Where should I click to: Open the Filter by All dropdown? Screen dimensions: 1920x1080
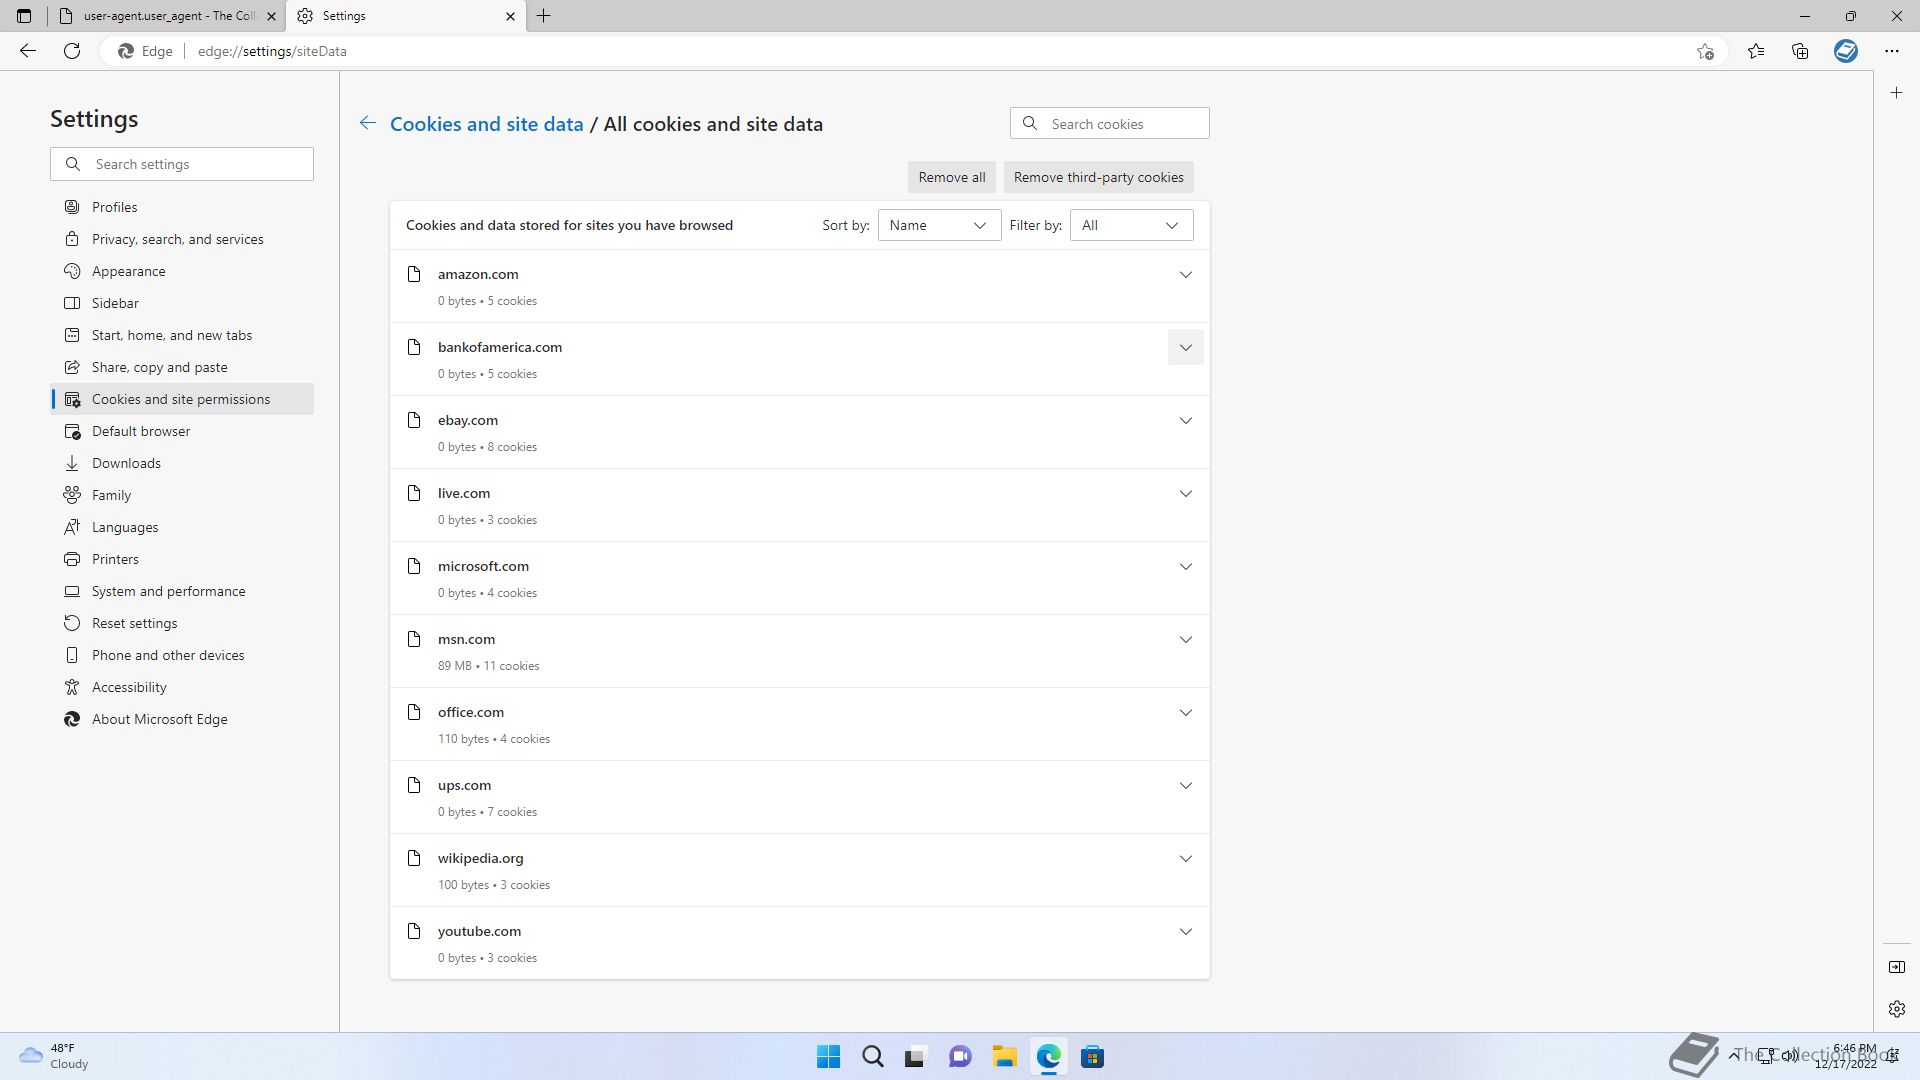coord(1131,225)
